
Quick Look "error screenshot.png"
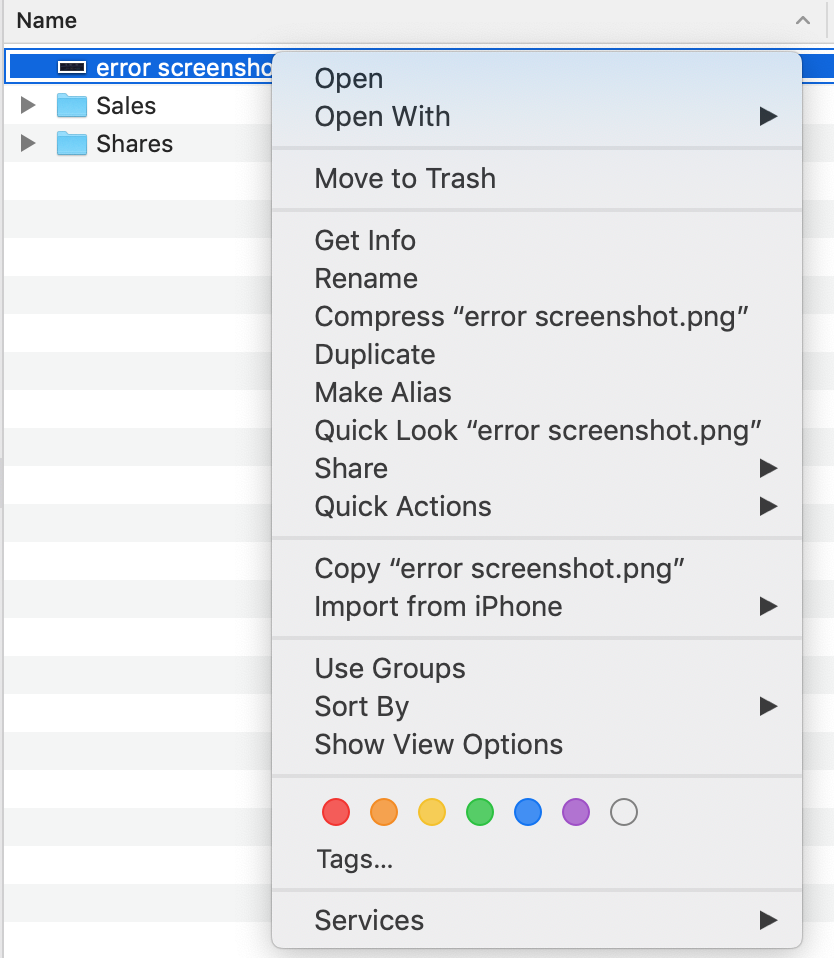(536, 431)
